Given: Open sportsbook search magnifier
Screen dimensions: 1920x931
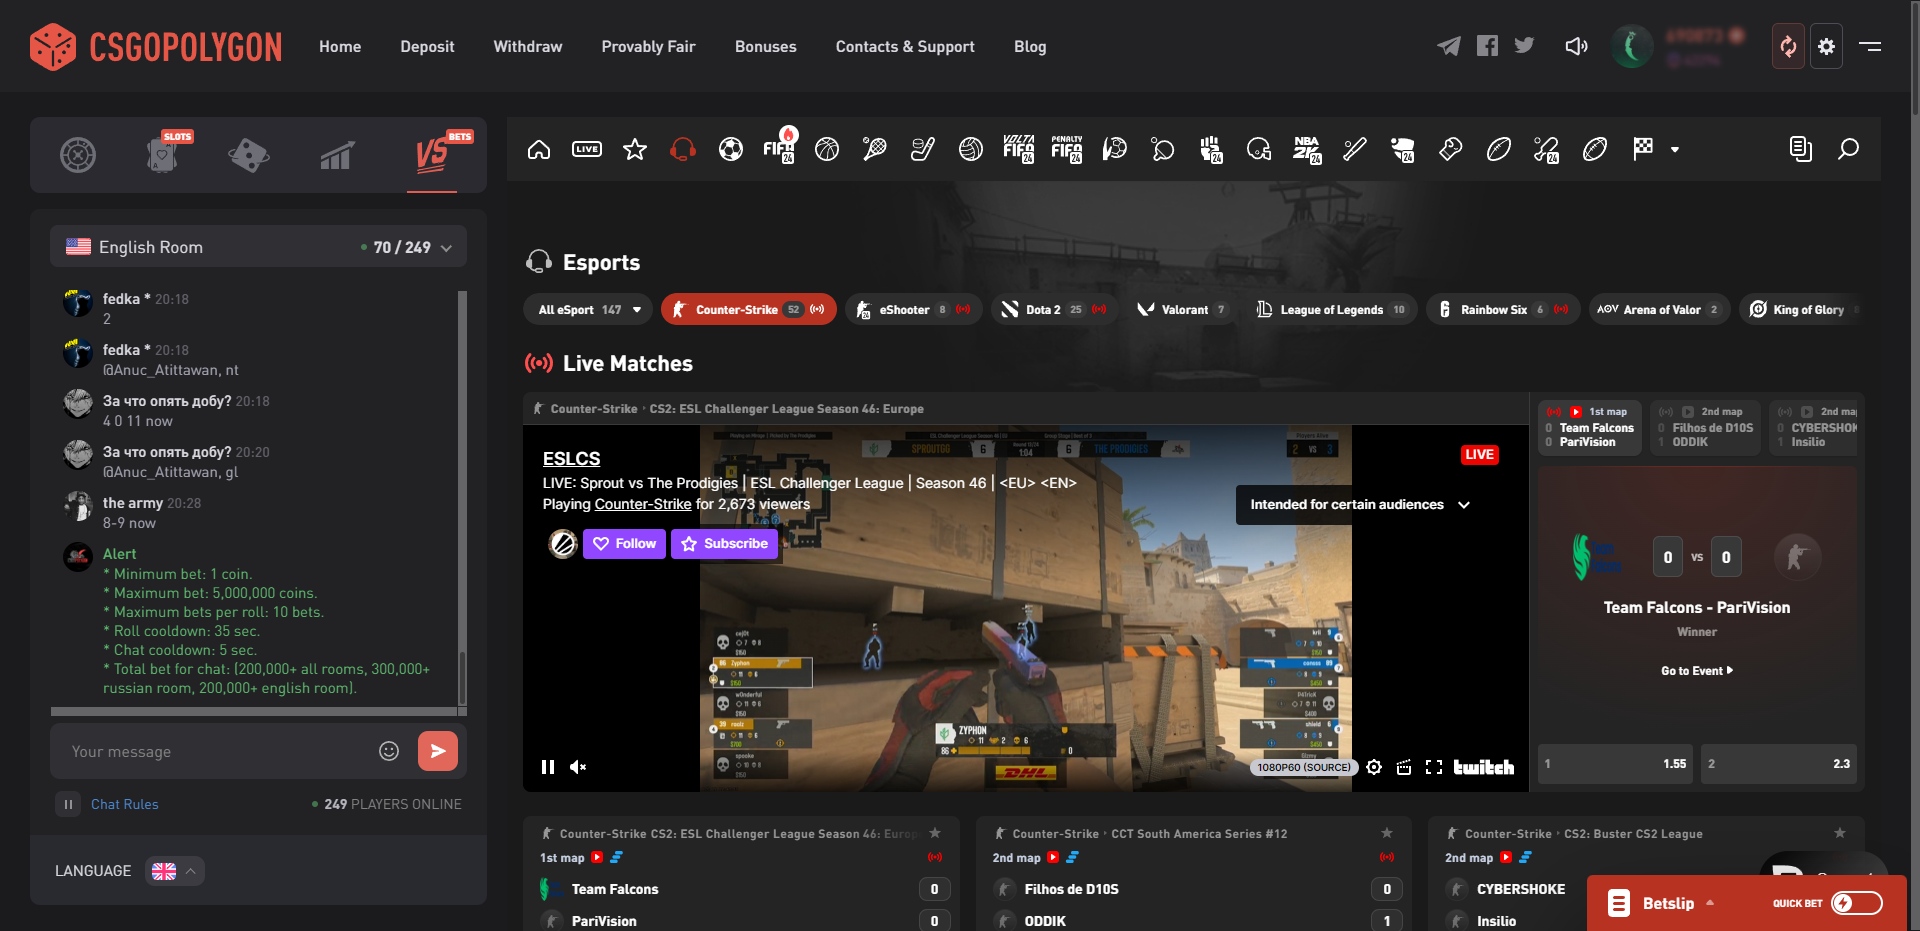Looking at the screenshot, I should pyautogui.click(x=1848, y=150).
